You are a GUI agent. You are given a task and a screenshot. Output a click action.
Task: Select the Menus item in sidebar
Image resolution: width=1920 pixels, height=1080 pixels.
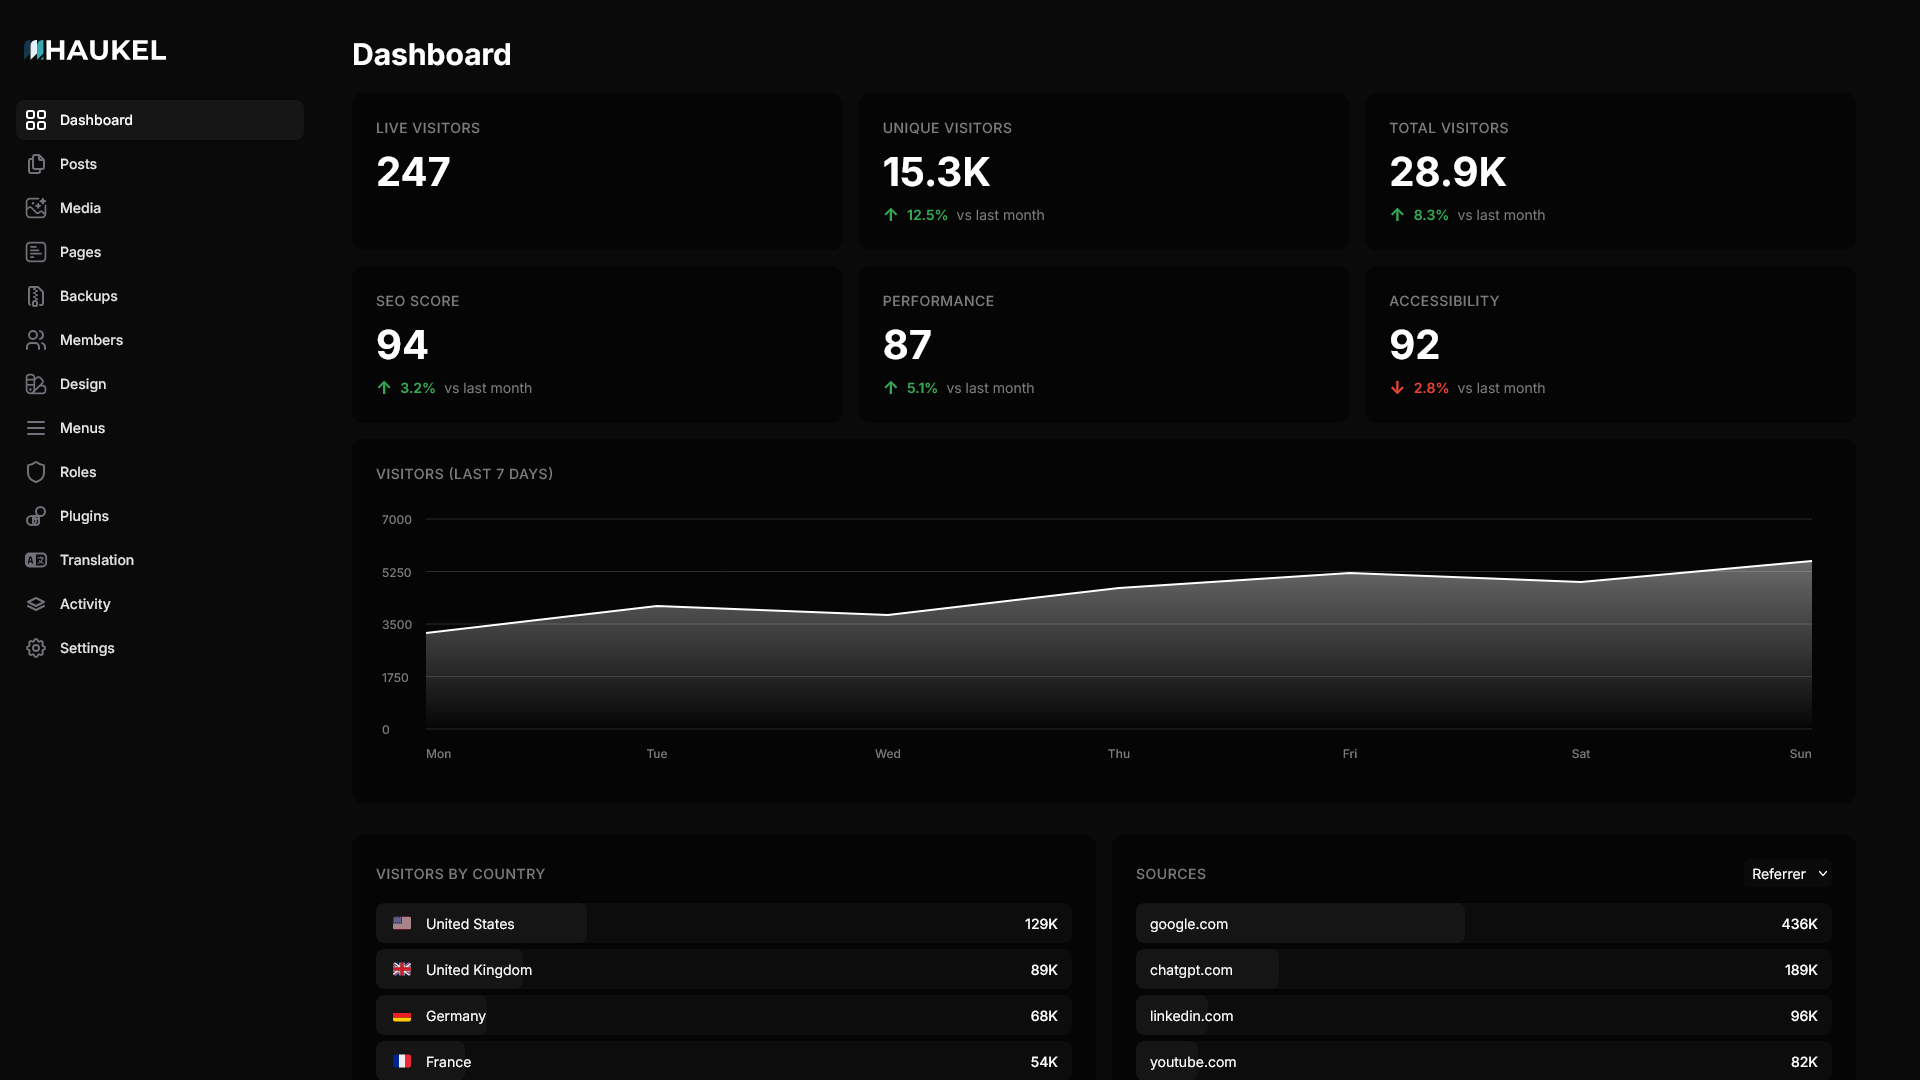pos(81,428)
